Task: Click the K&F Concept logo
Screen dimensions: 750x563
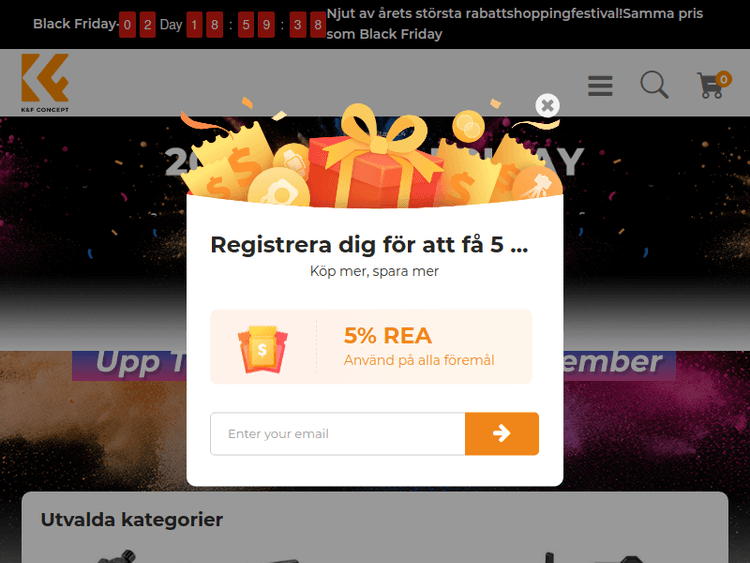Action: click(45, 83)
